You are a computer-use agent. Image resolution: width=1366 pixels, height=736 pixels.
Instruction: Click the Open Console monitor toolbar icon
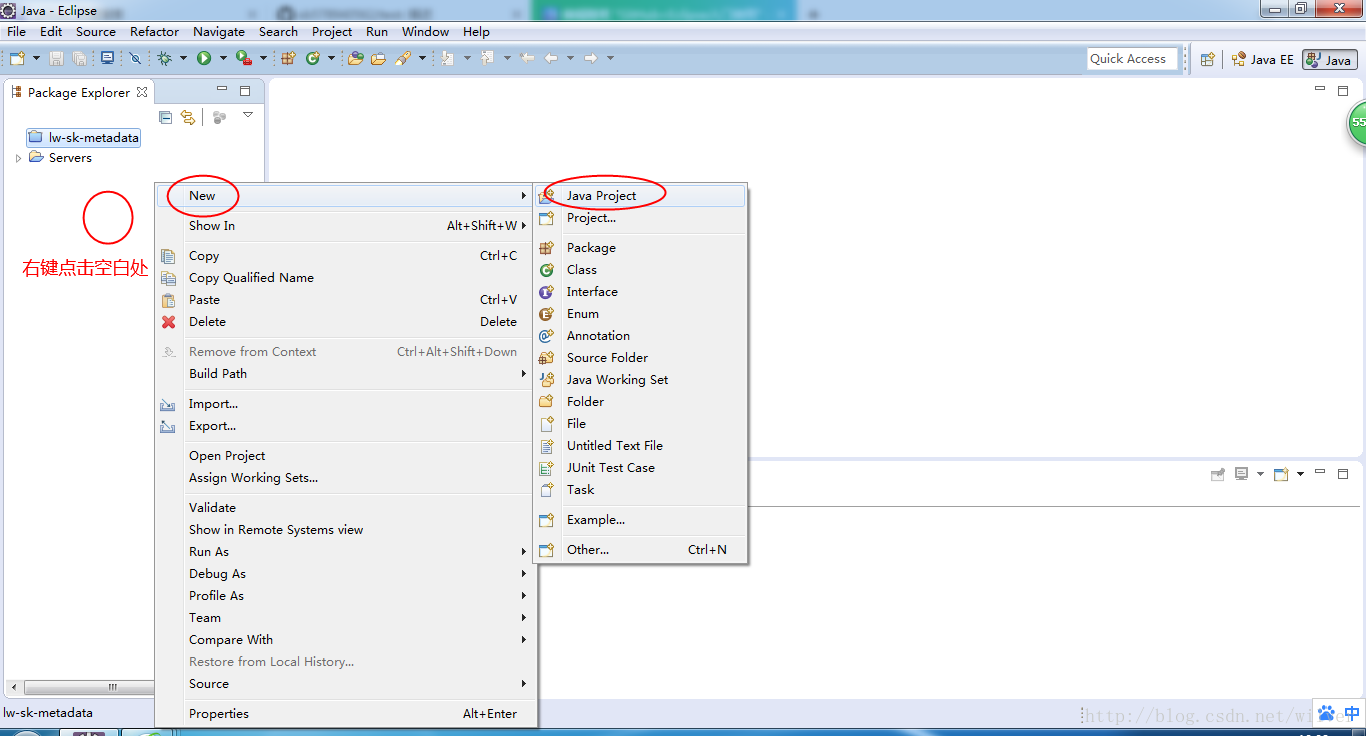pyautogui.click(x=107, y=58)
